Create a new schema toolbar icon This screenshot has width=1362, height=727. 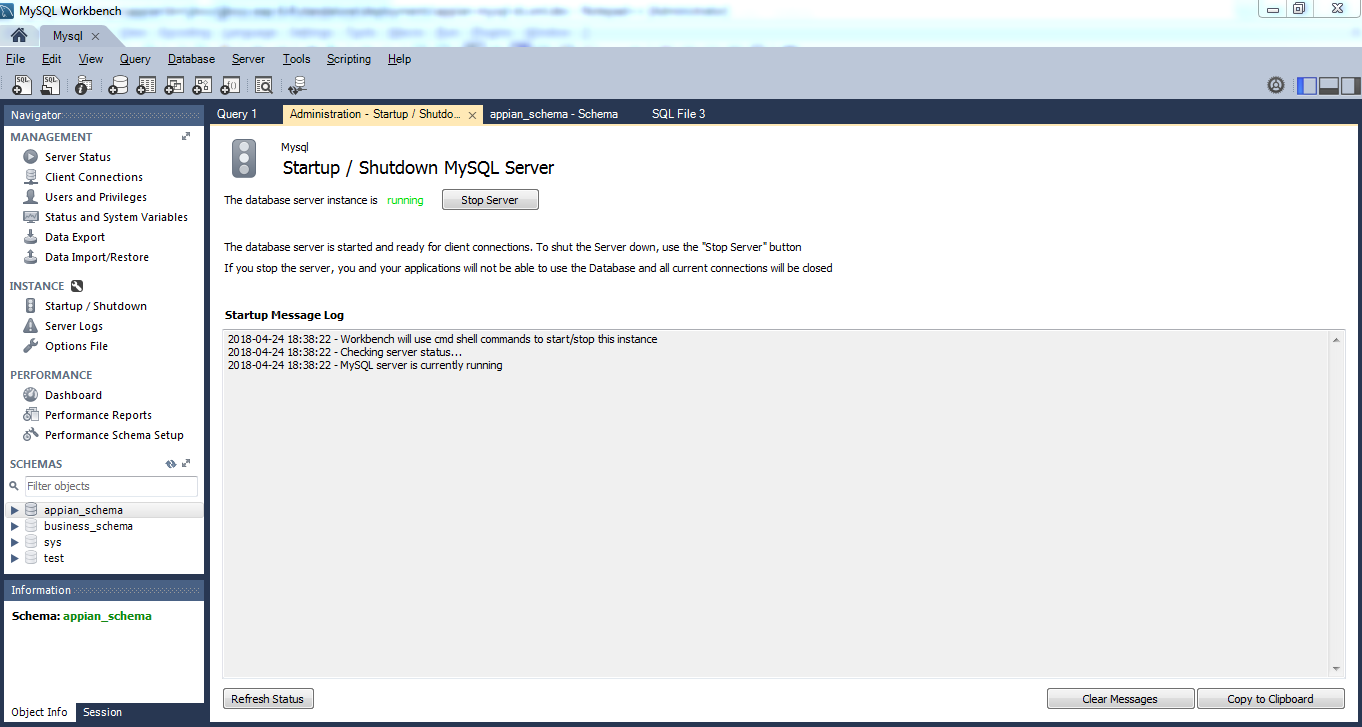coord(118,85)
